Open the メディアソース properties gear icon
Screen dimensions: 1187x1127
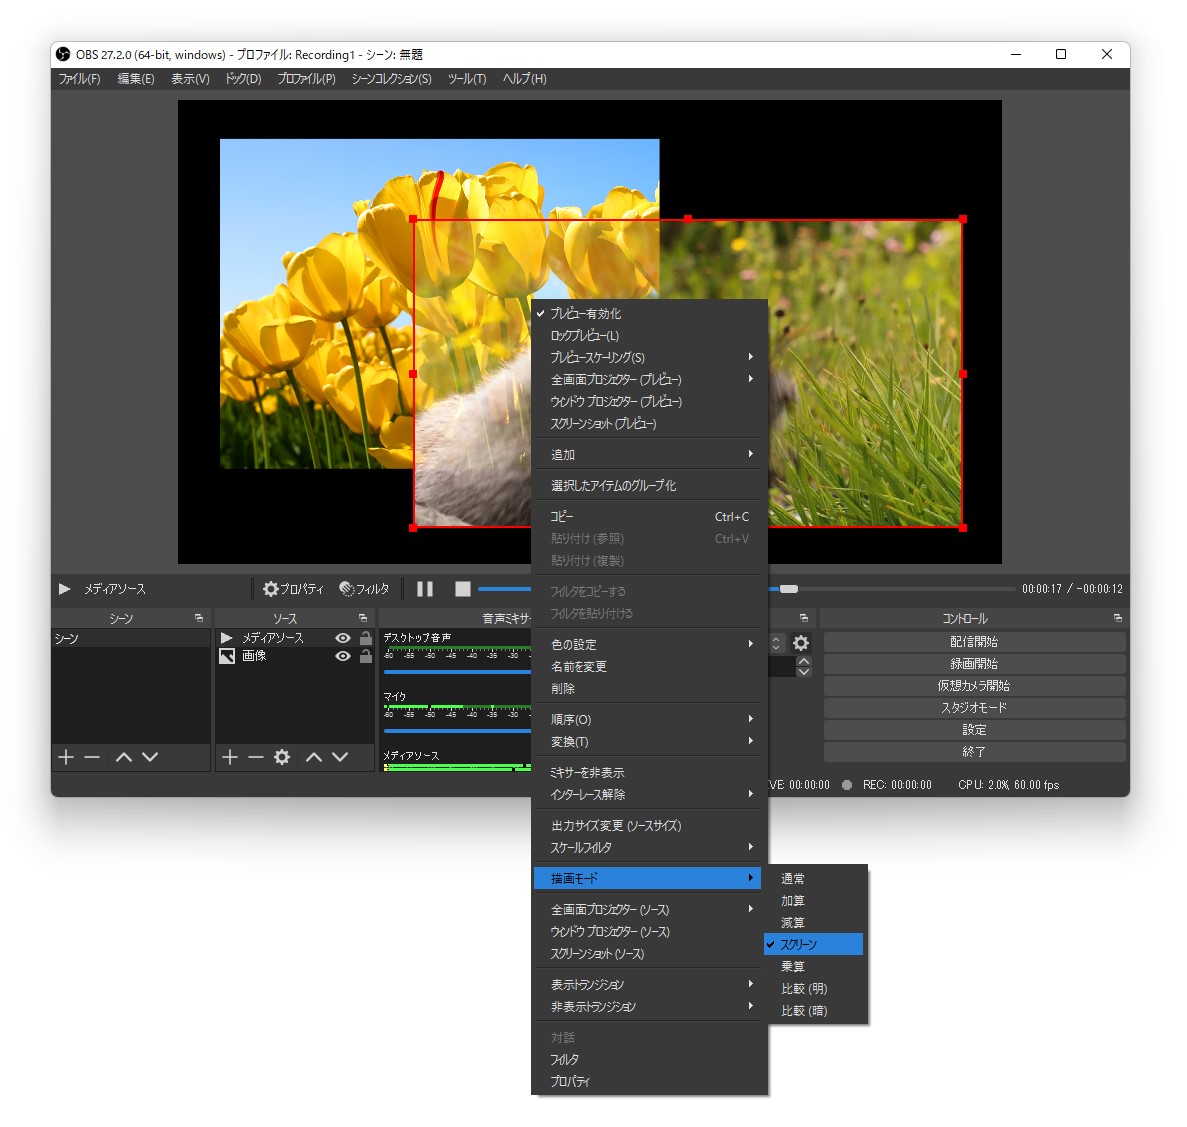click(270, 589)
